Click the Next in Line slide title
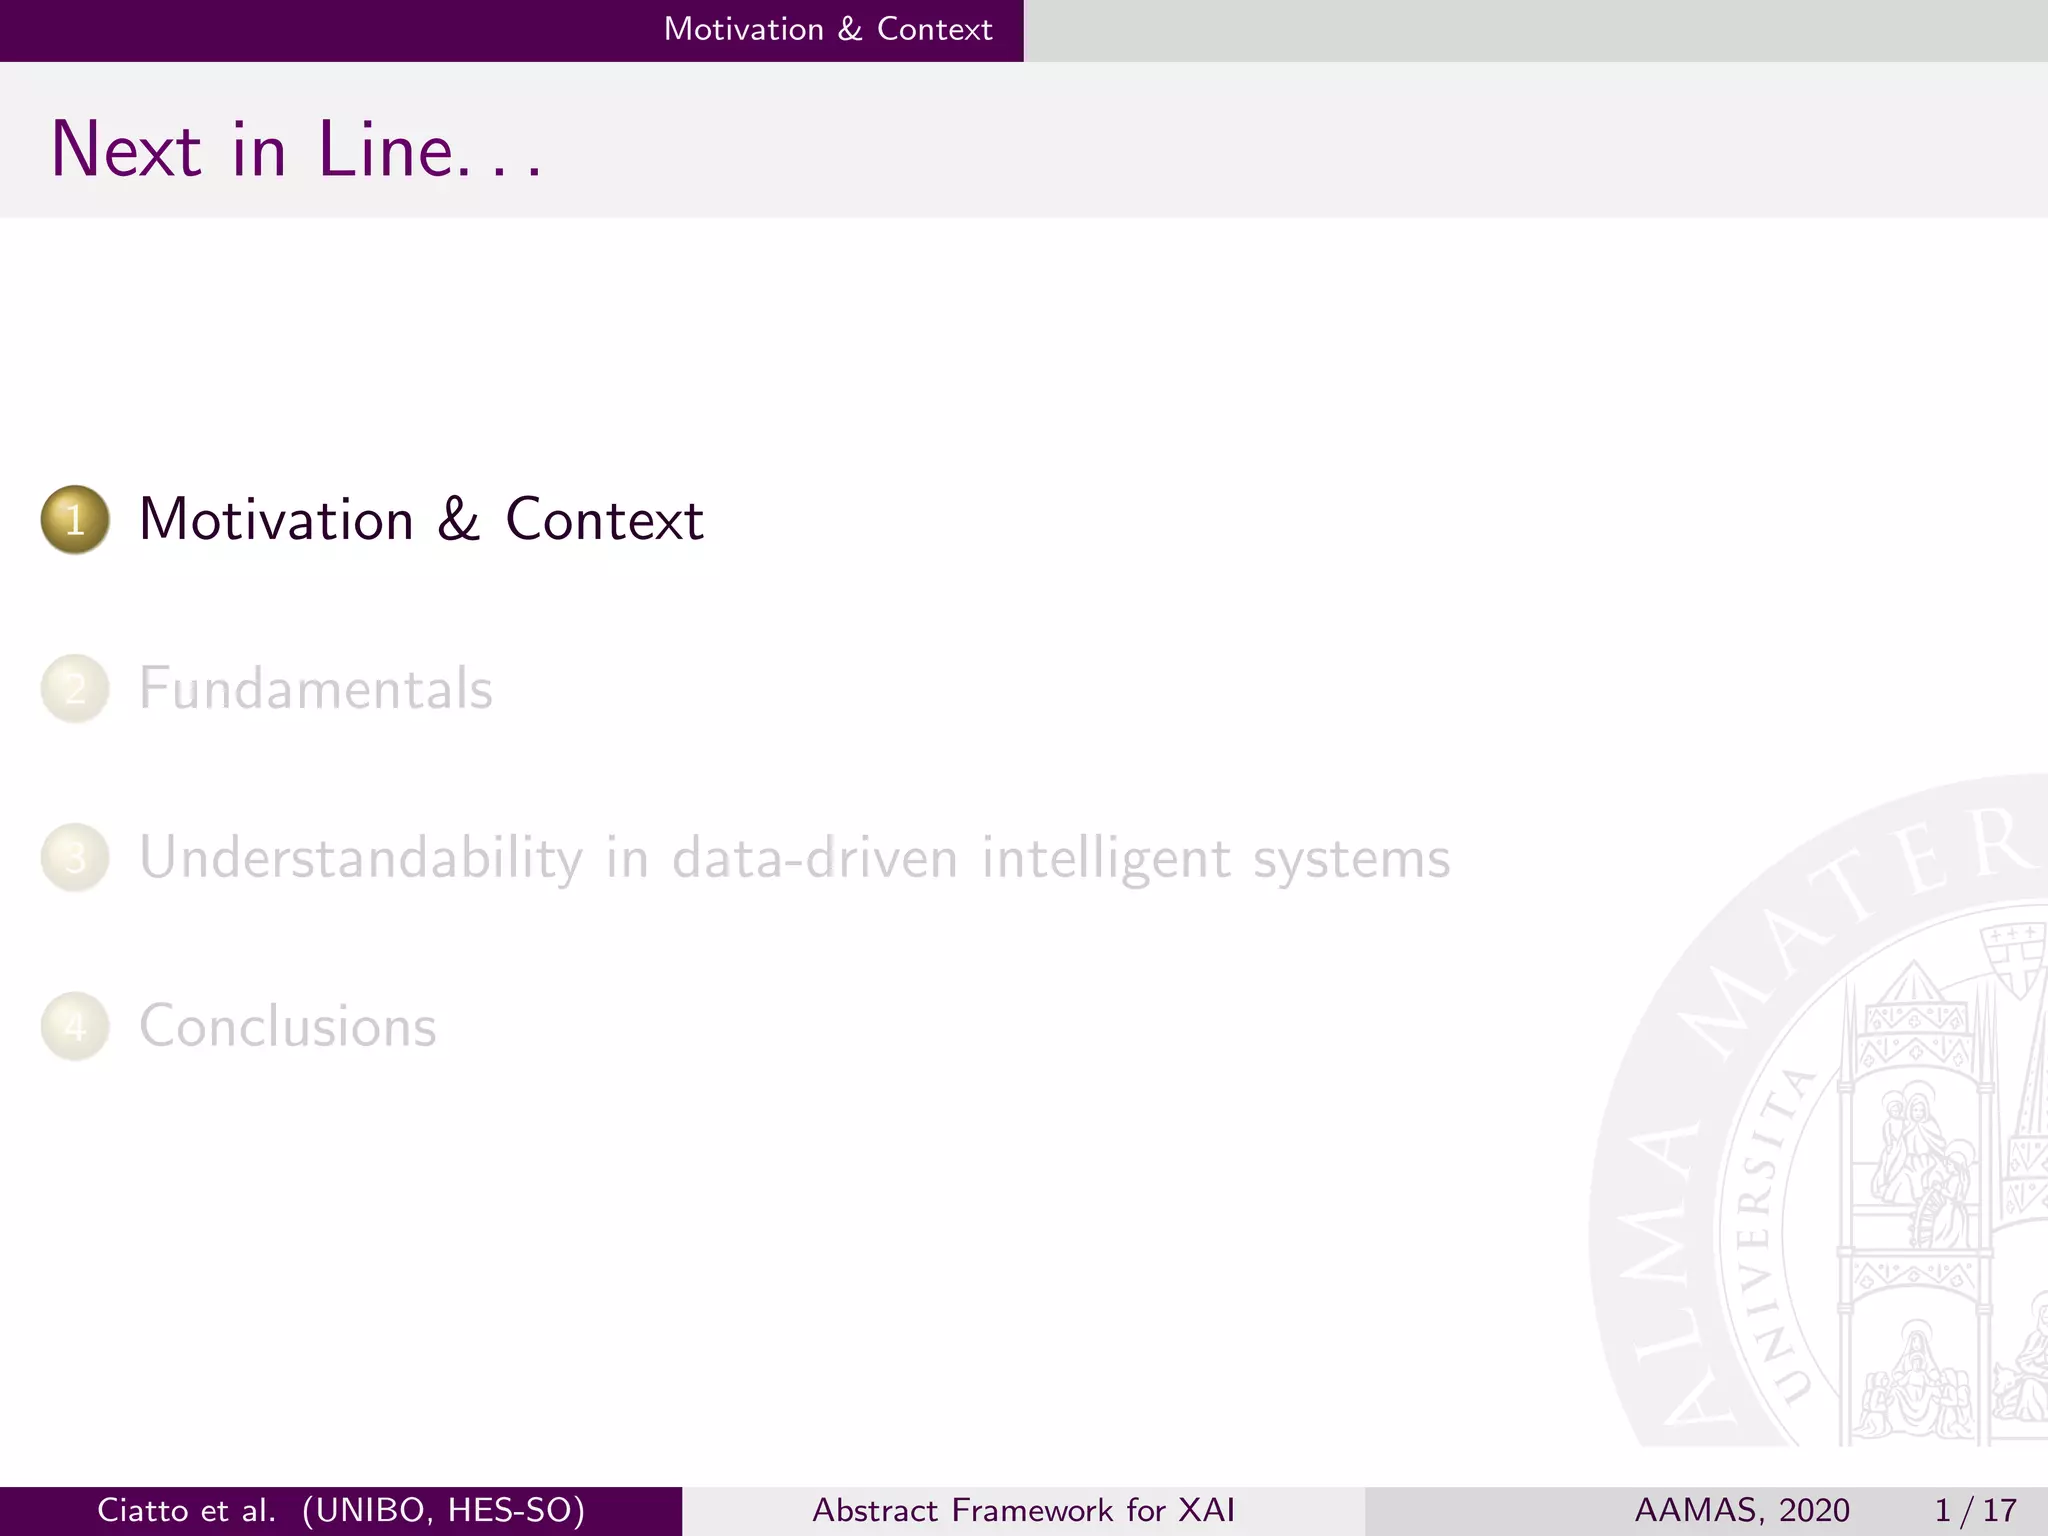This screenshot has height=1536, width=2048. [296, 150]
